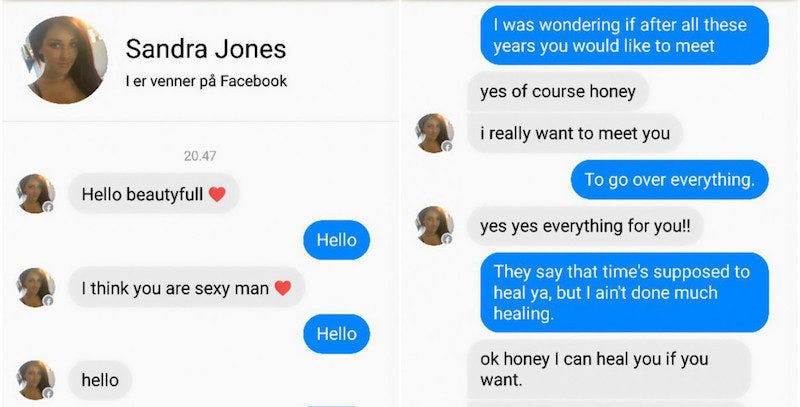The width and height of the screenshot is (800, 407).
Task: Click the 20.47 timestamp
Action: (x=200, y=156)
